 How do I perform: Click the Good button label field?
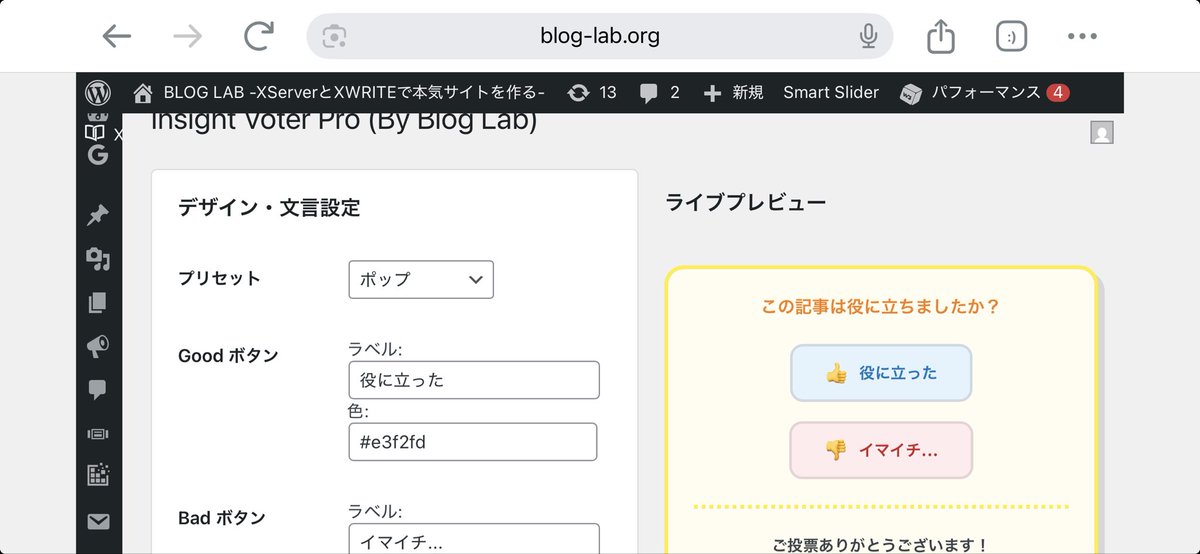pyautogui.click(x=474, y=380)
